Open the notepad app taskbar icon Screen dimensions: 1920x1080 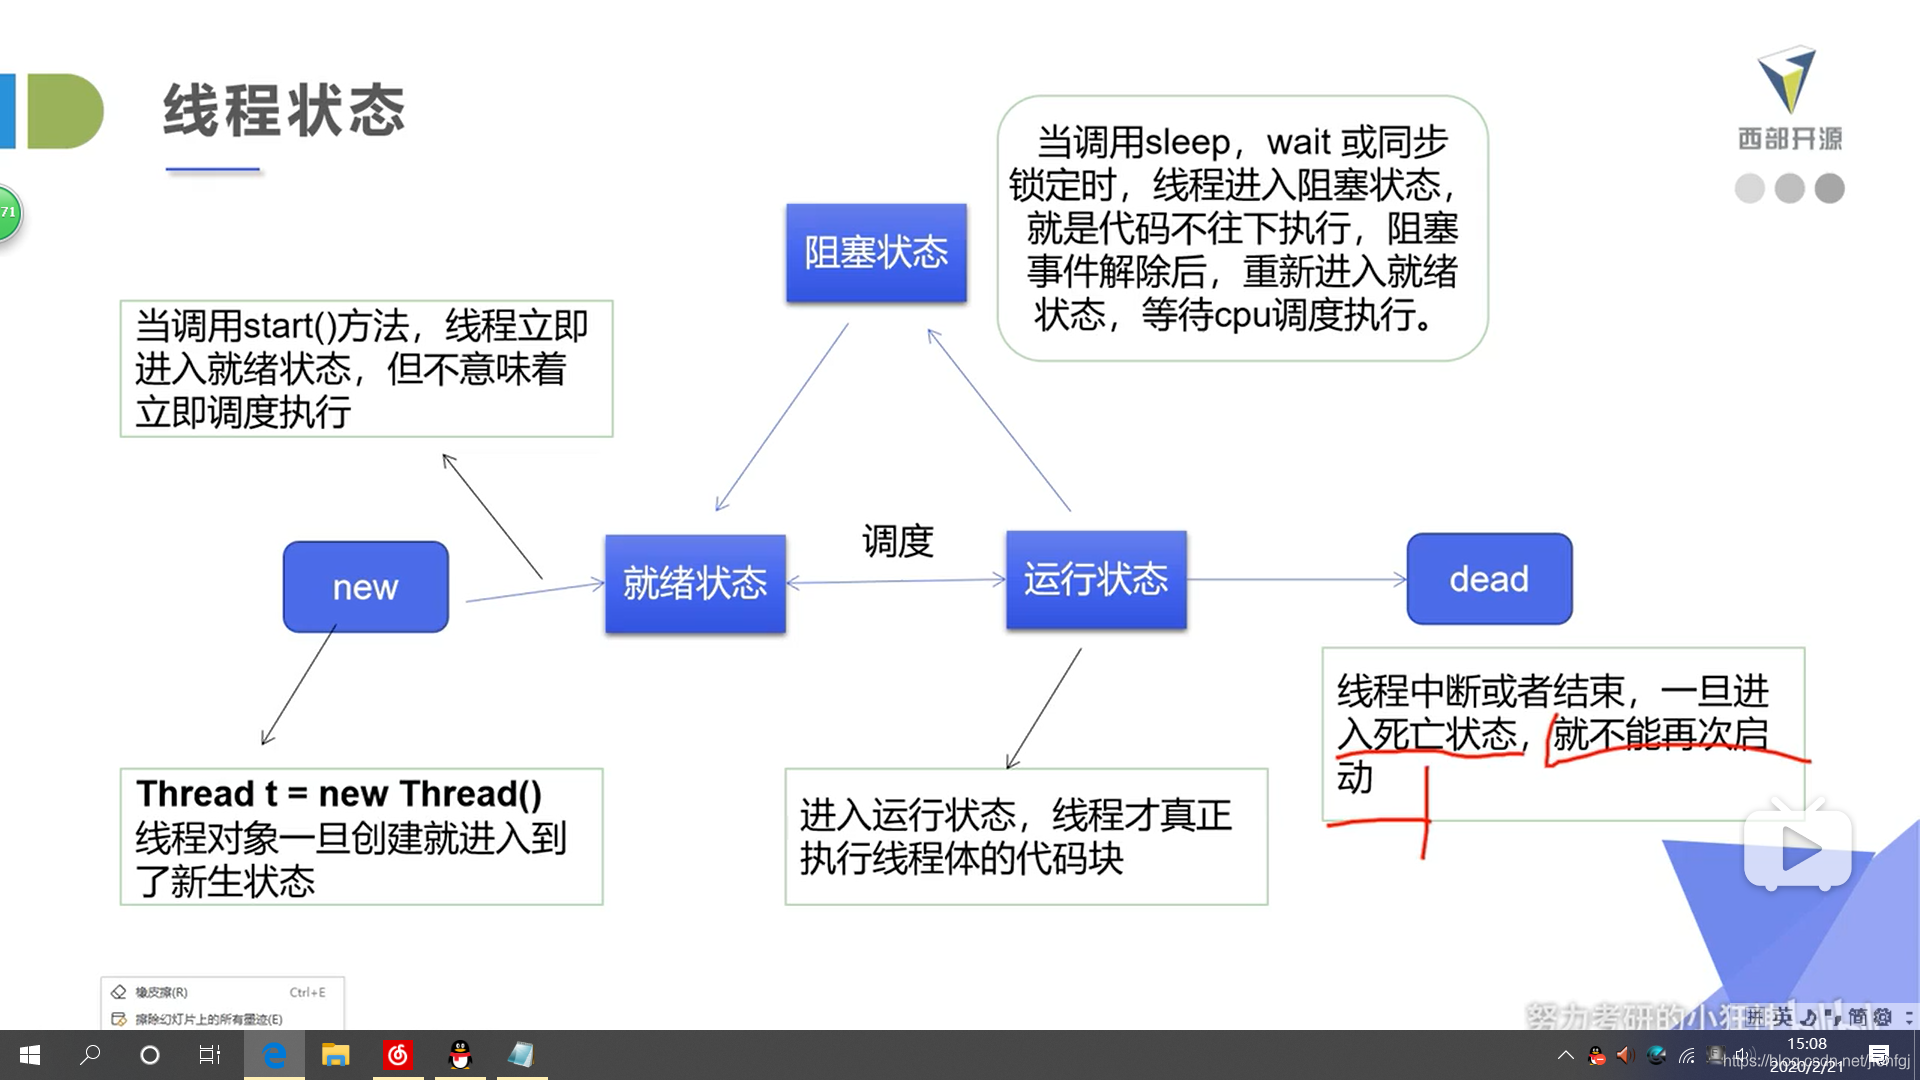(x=521, y=1055)
